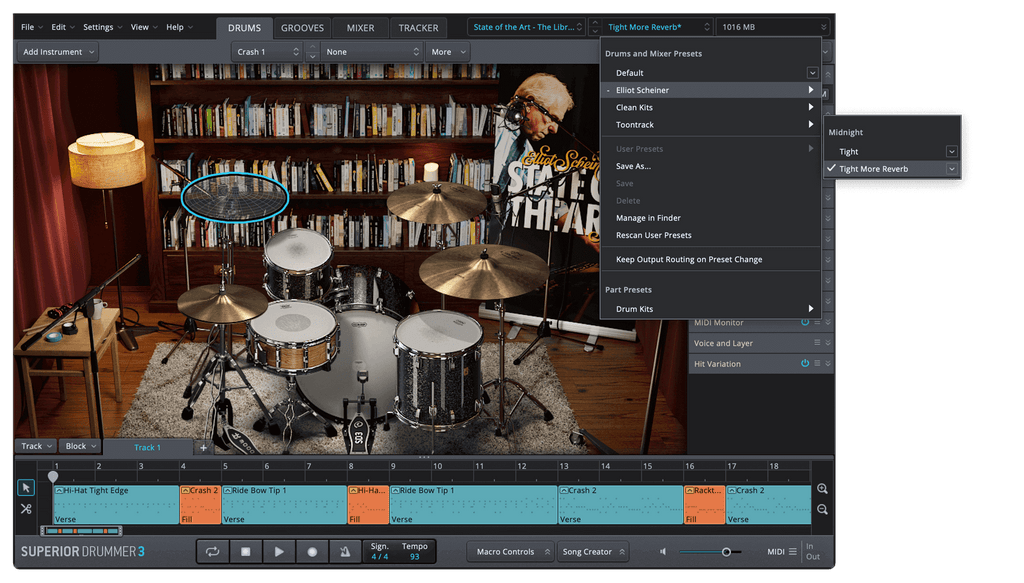
Task: Toggle loop playback button
Action: [x=213, y=552]
